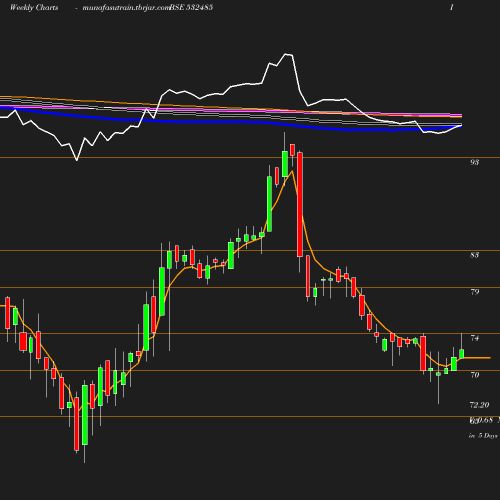Image resolution: width=500 pixels, height=500 pixels.
Task: Click the '83' price level label
Action: point(474,255)
